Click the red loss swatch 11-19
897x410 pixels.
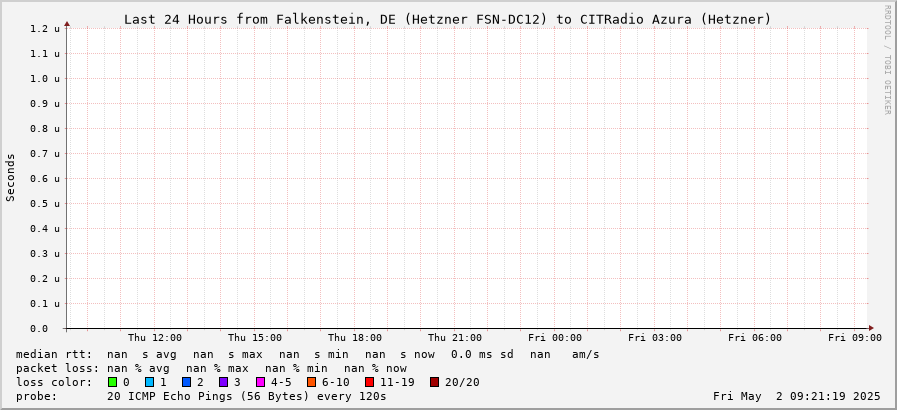(369, 382)
